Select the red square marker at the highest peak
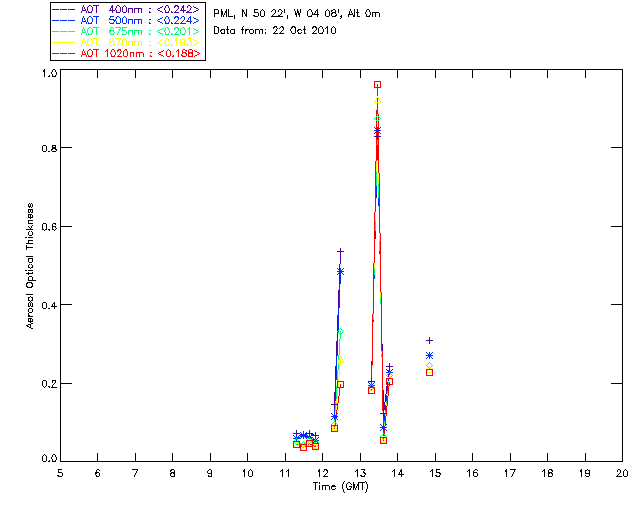Viewport: 640px width, 512px height. pyautogui.click(x=378, y=85)
